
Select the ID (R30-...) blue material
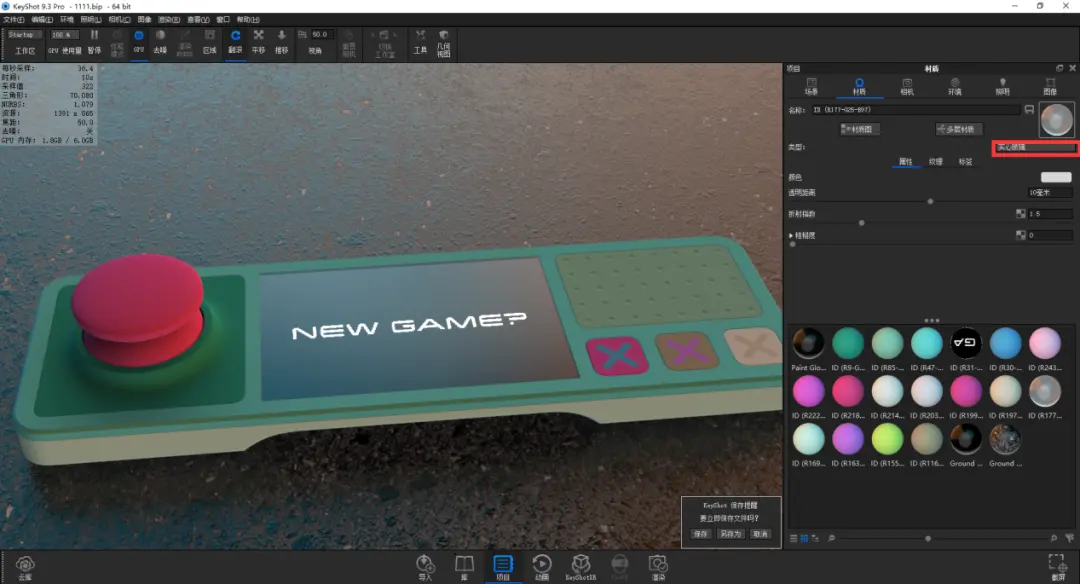1005,343
